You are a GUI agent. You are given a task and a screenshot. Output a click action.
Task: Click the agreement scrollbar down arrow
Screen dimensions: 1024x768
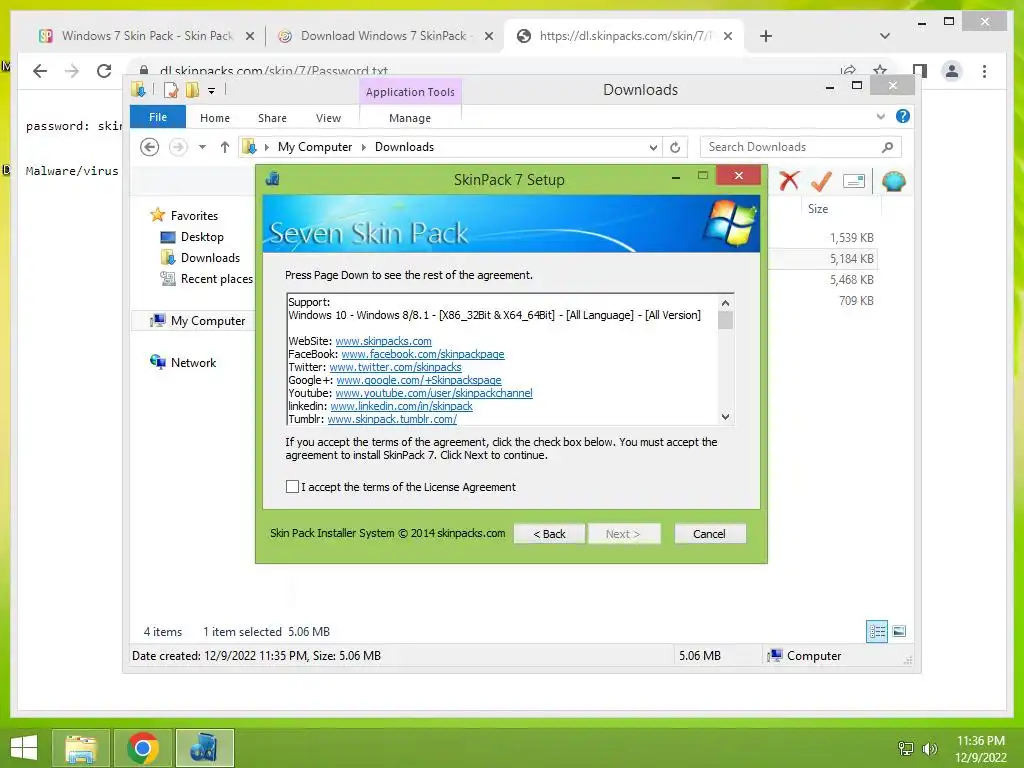[x=725, y=417]
